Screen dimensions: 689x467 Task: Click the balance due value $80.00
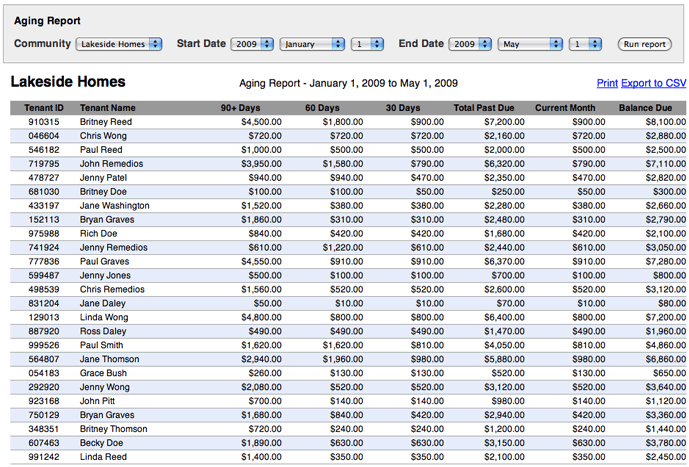(672, 304)
